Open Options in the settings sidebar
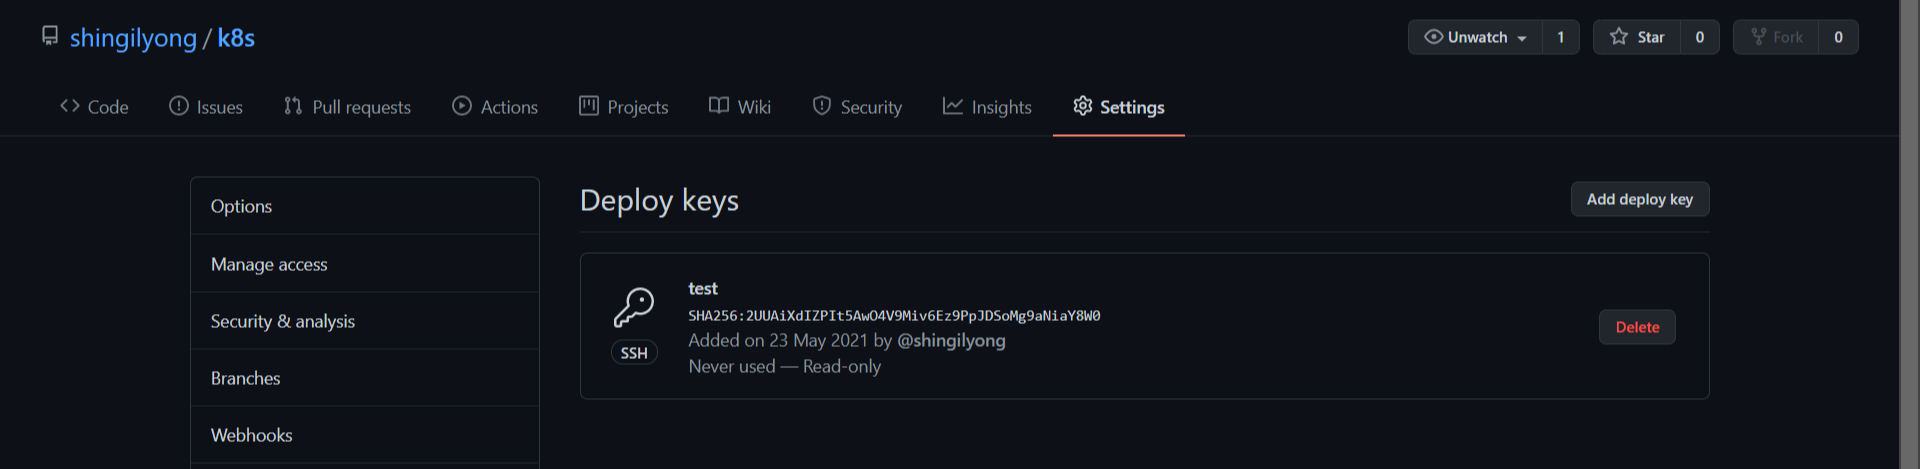The width and height of the screenshot is (1920, 469). point(365,206)
